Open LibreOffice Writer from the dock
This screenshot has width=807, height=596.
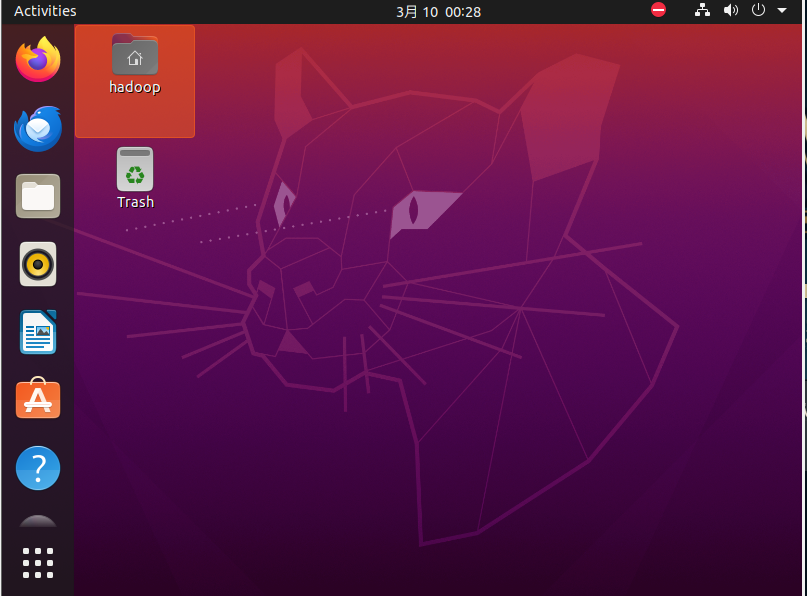coord(38,332)
